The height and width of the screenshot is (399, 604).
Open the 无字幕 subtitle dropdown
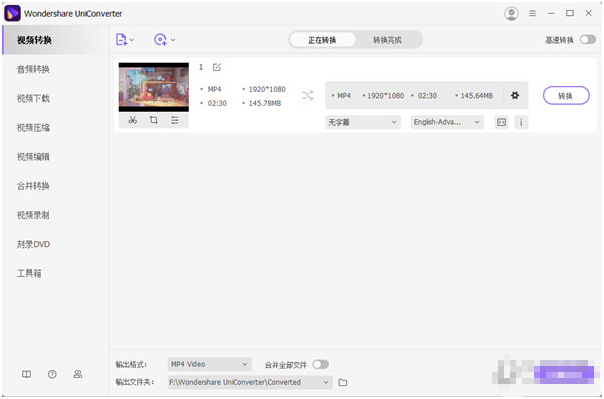pyautogui.click(x=363, y=122)
